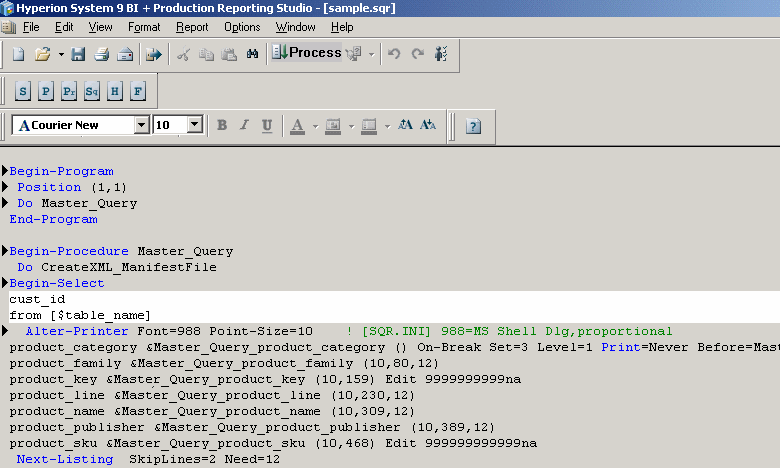
Task: Click the marker arrow beside Begin-Select
Action: (5, 283)
